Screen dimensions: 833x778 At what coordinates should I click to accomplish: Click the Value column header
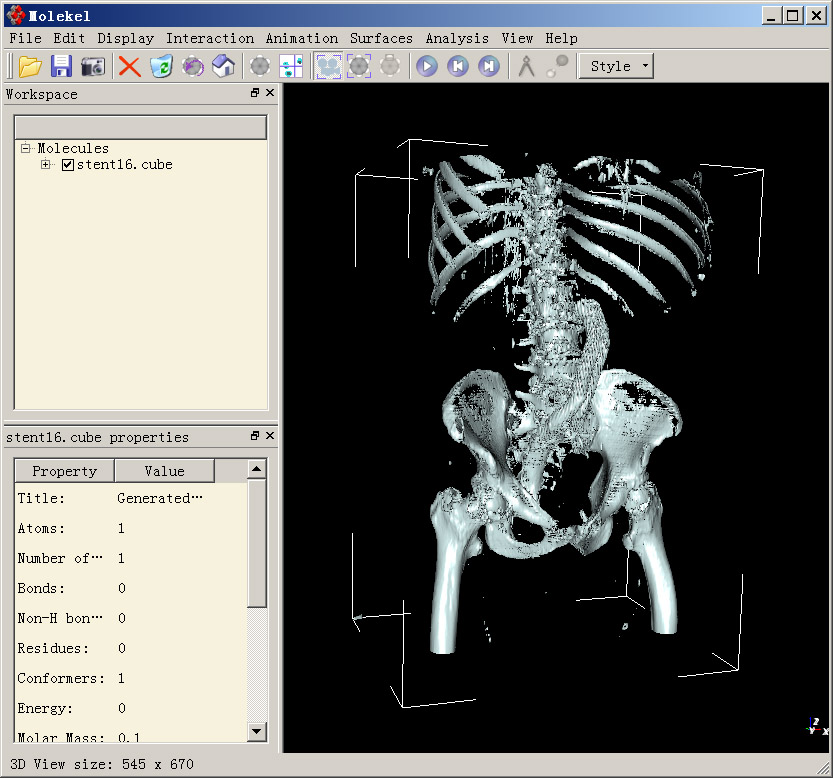[165, 471]
